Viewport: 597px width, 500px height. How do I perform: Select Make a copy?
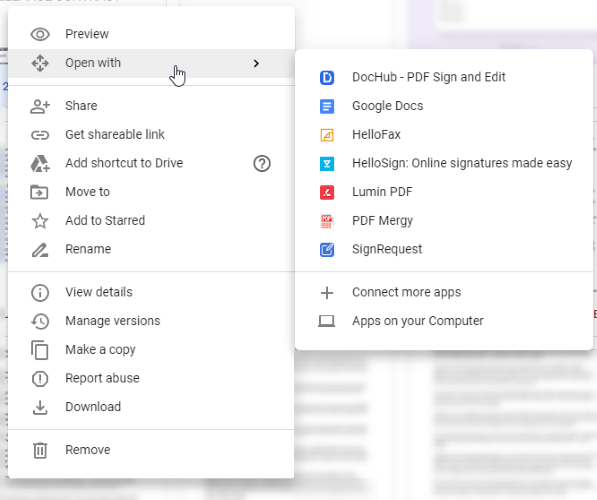151,350
